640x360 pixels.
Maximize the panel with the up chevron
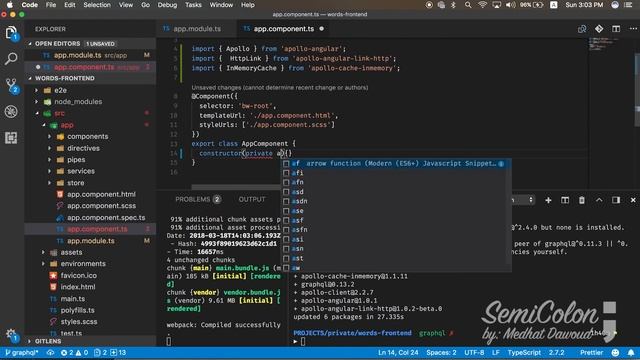click(599, 200)
